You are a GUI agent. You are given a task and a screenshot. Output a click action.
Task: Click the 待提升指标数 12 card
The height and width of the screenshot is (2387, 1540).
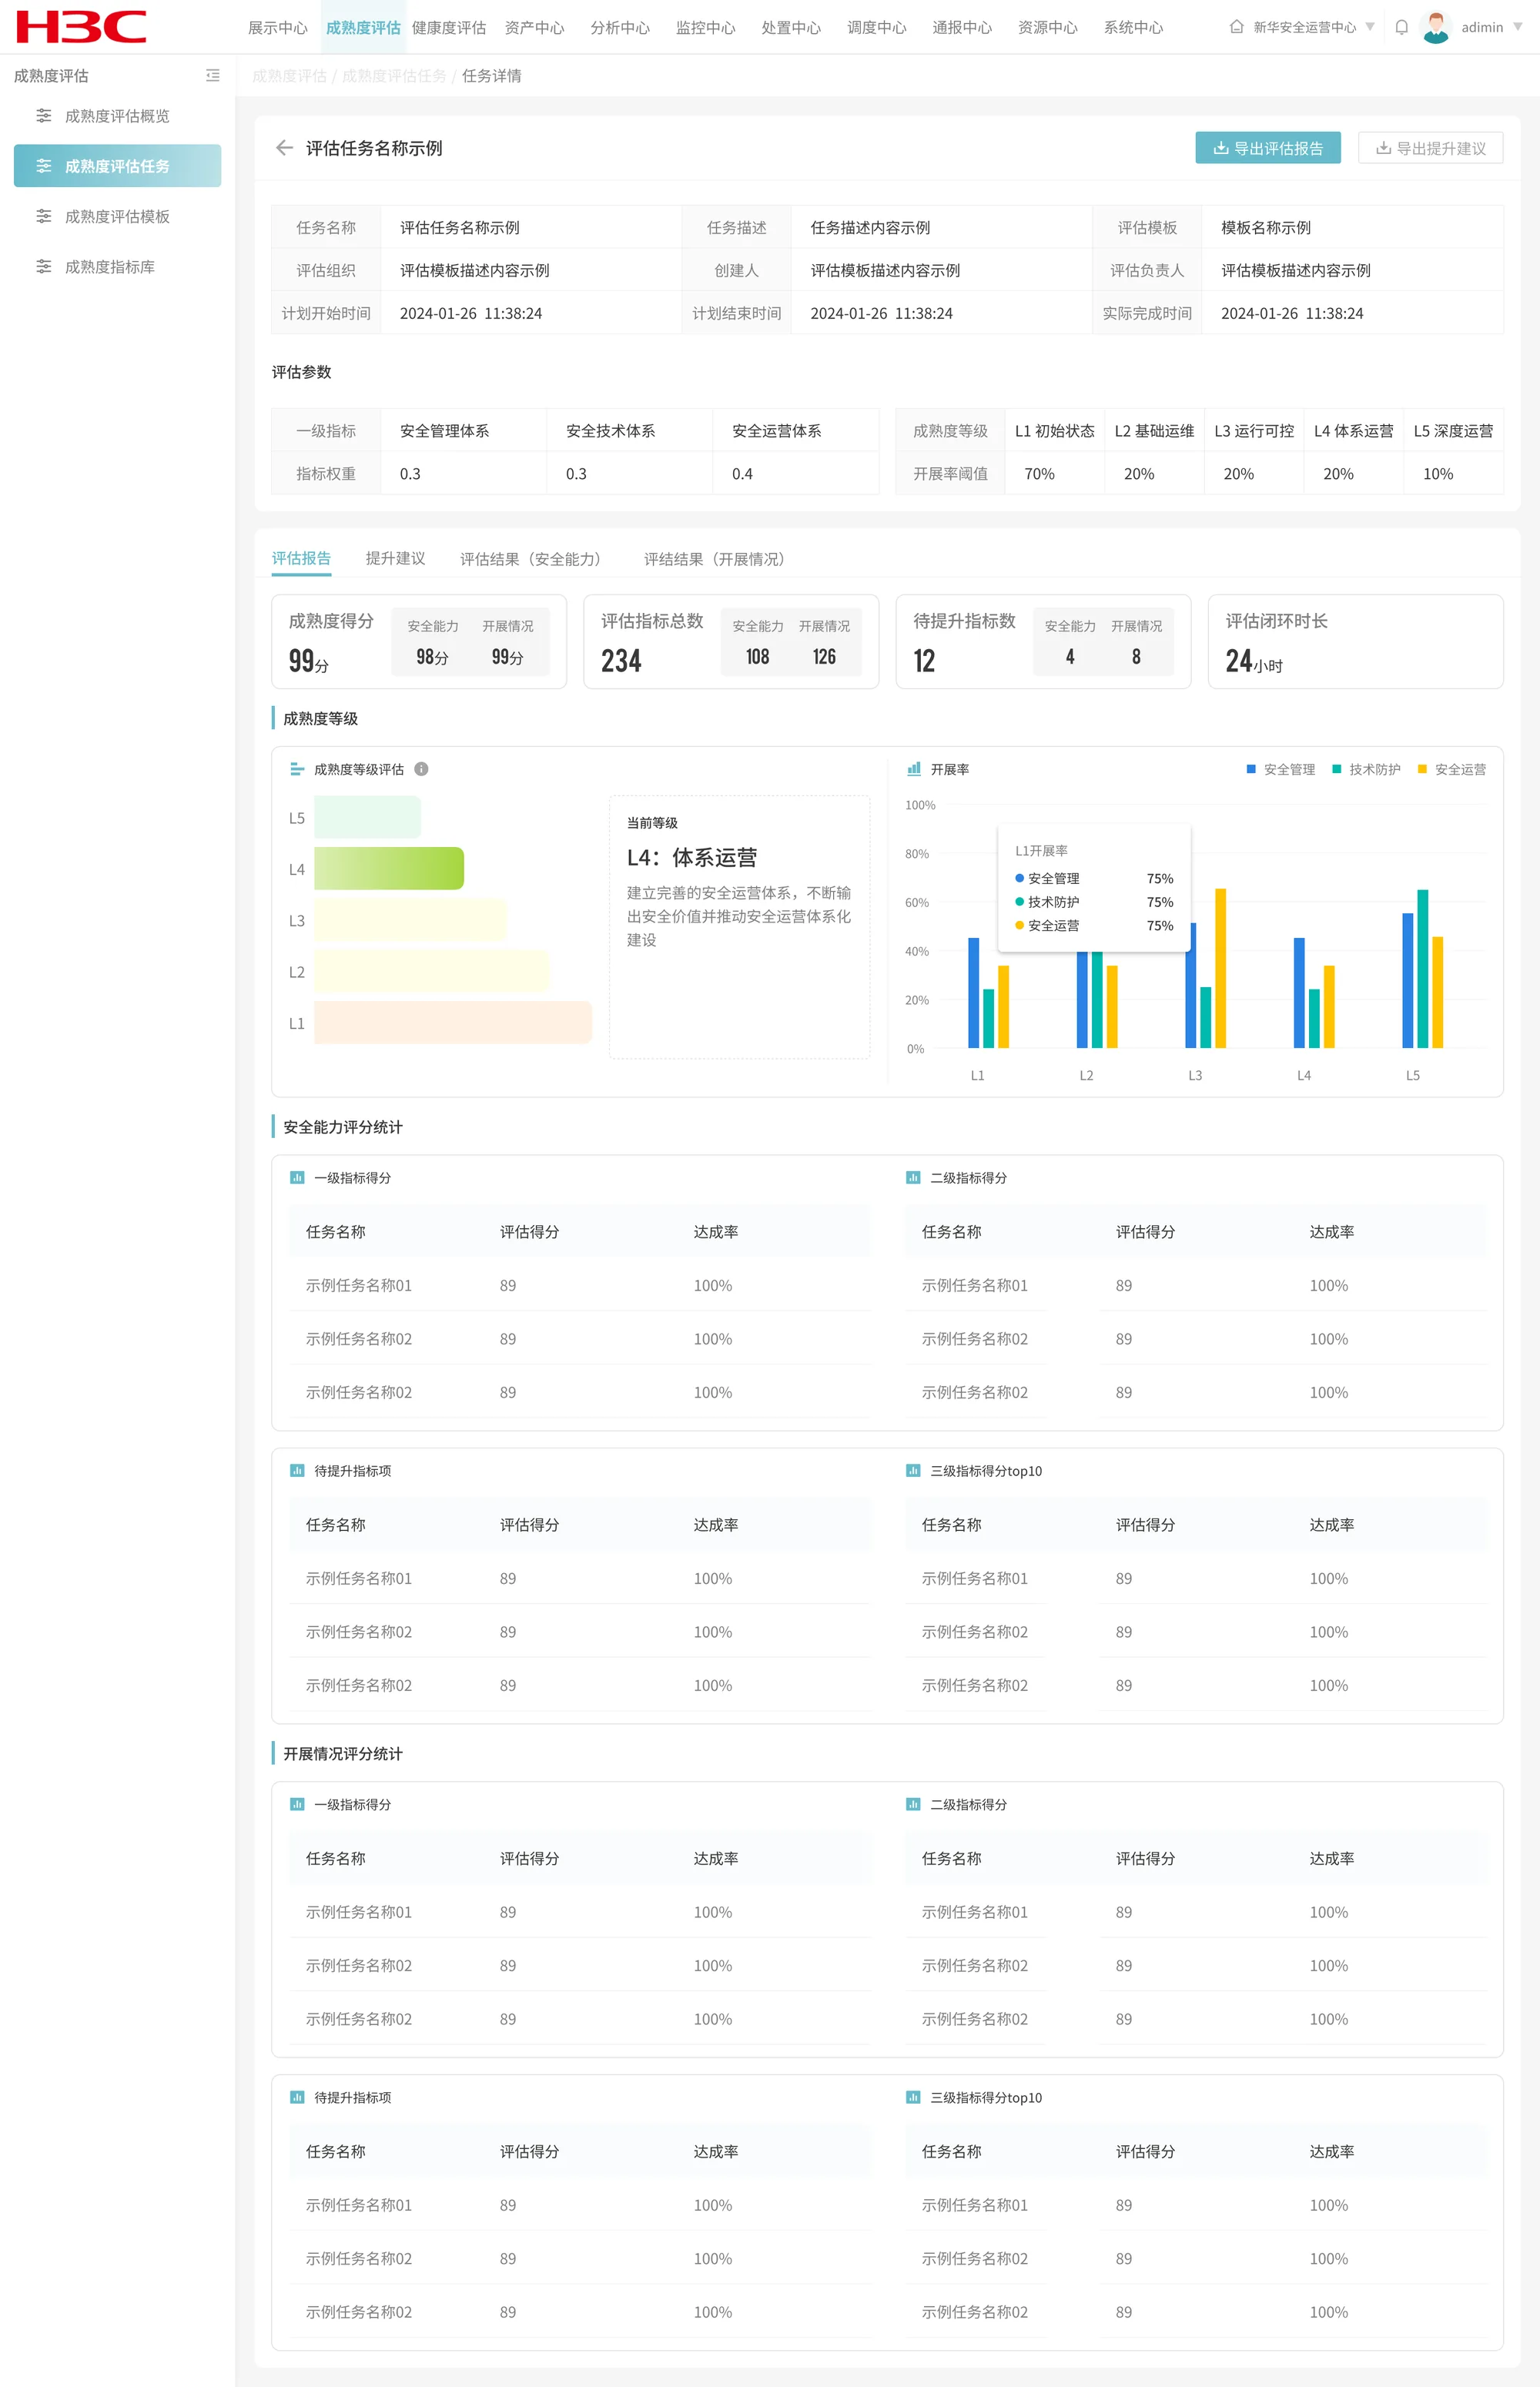[1043, 641]
